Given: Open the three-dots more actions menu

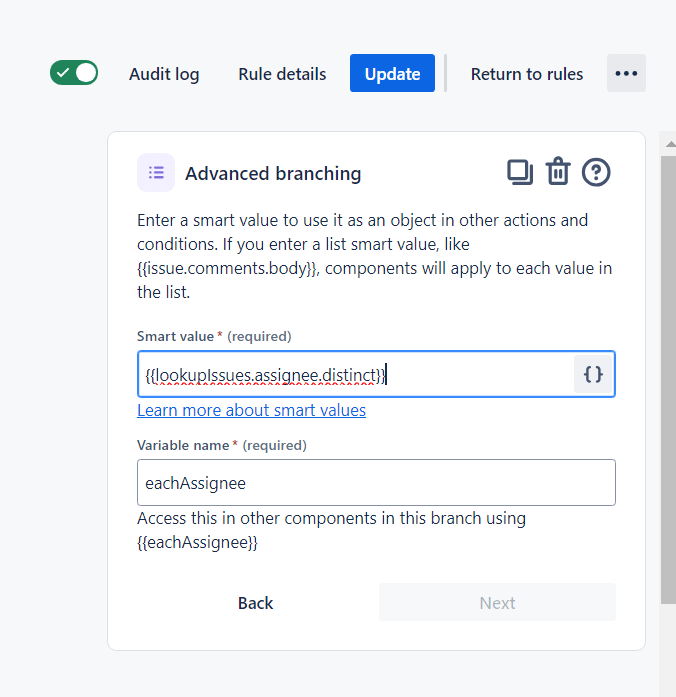Looking at the screenshot, I should (626, 73).
